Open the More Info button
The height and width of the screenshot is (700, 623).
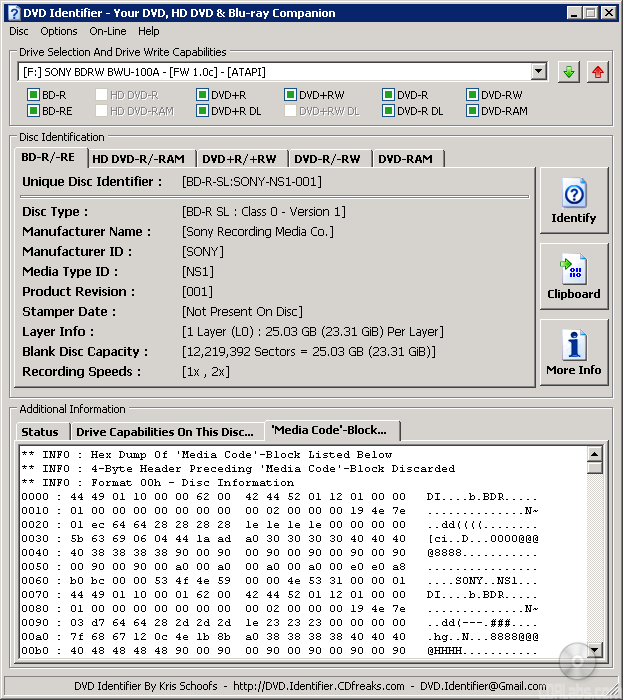click(x=574, y=353)
